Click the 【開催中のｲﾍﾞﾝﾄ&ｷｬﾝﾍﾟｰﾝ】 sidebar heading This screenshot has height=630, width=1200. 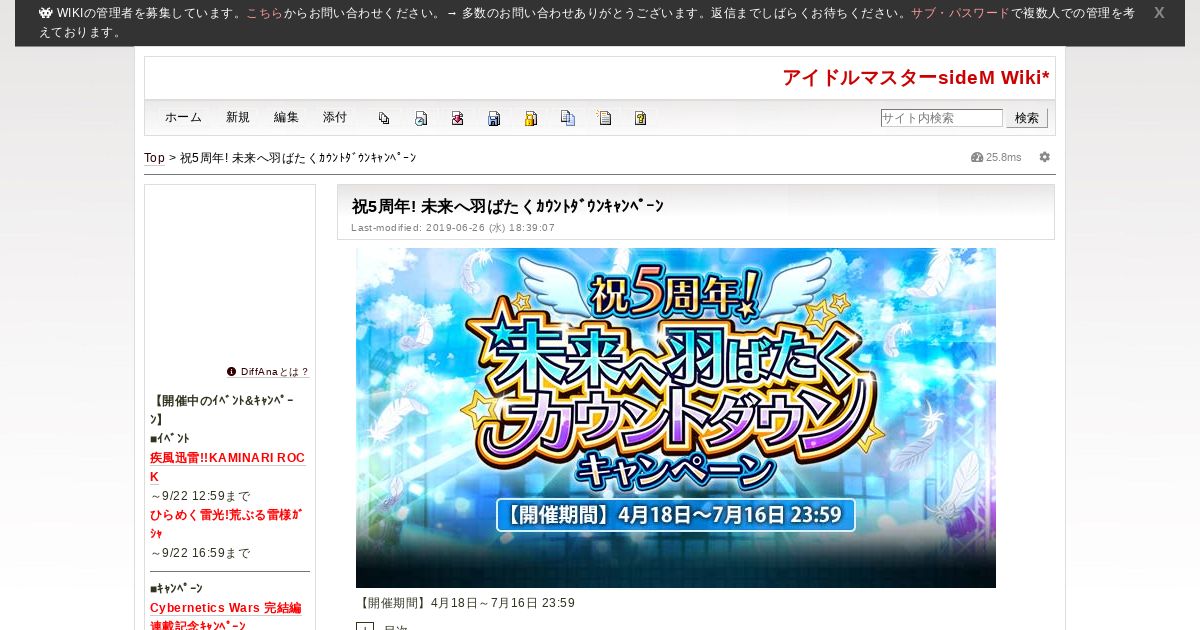click(222, 410)
